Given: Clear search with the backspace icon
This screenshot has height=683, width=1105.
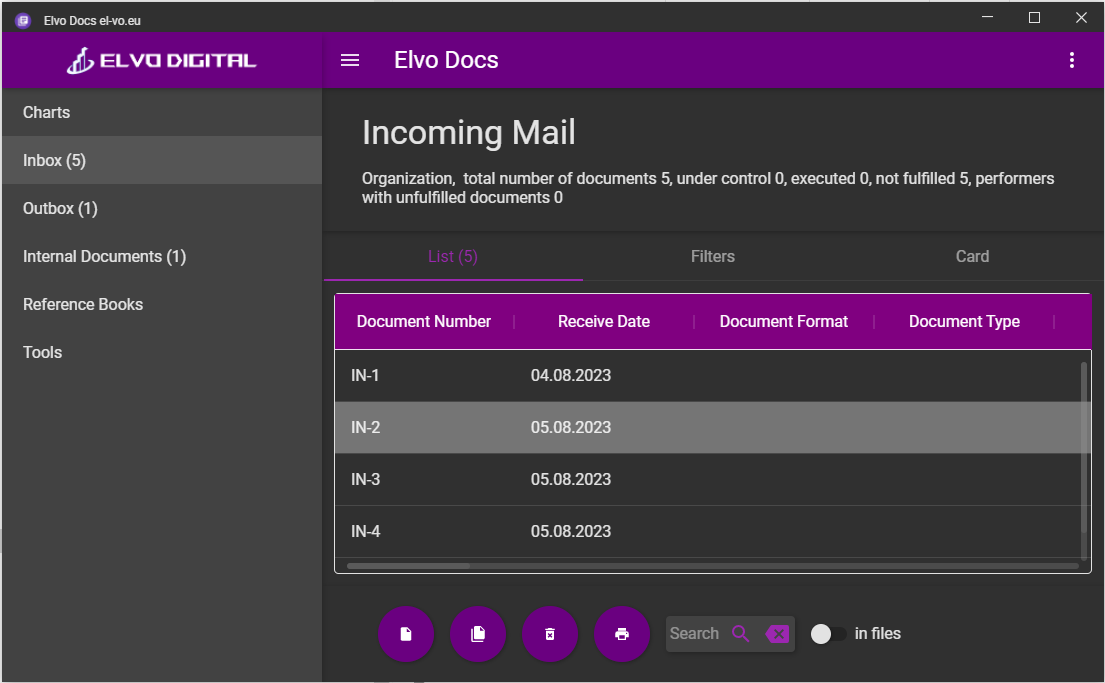Looking at the screenshot, I should click(777, 633).
